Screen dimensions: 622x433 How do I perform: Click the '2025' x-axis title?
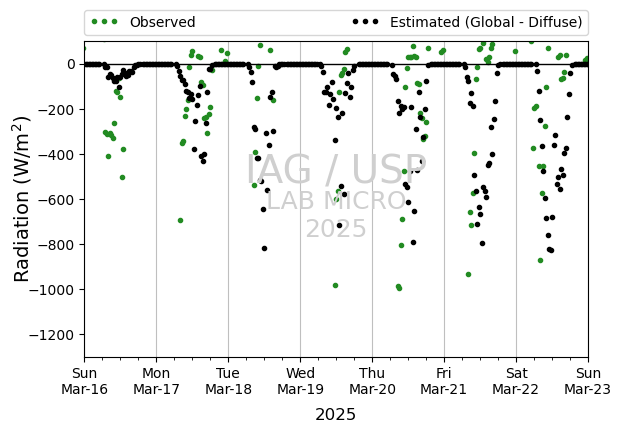click(x=336, y=415)
